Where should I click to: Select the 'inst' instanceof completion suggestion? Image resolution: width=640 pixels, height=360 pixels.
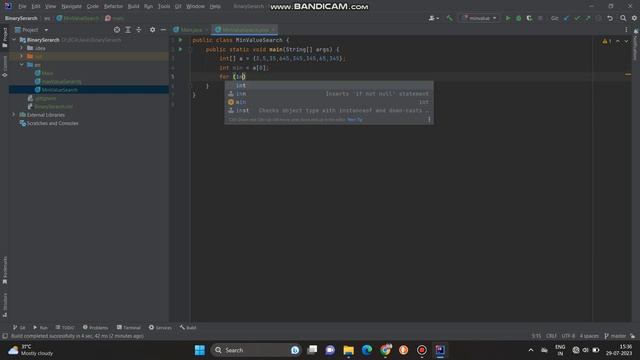click(329, 110)
